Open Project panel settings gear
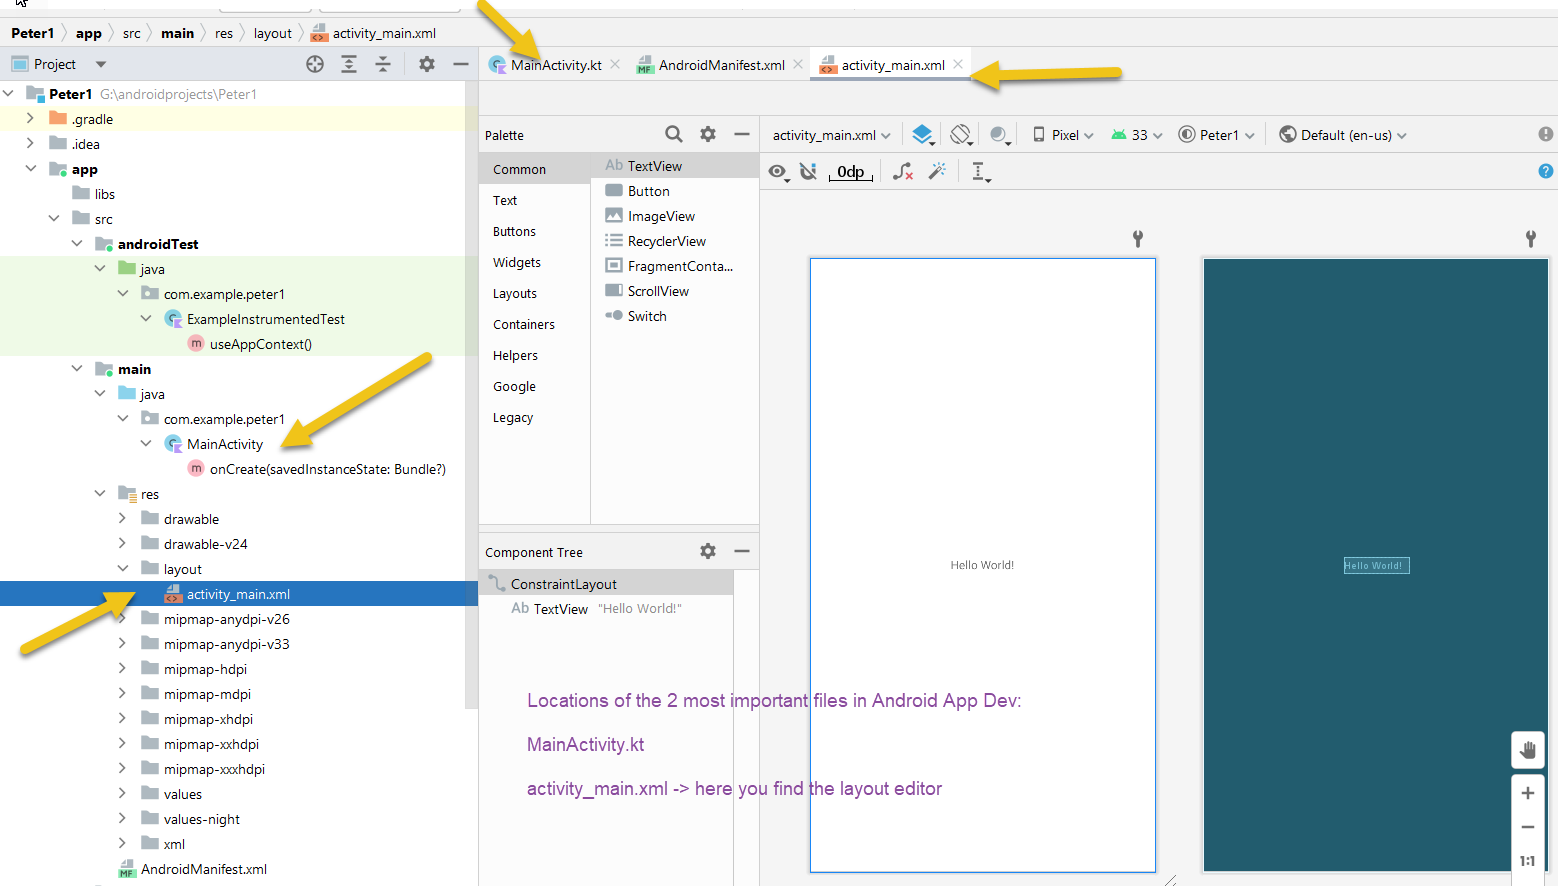Viewport: 1558px width, 886px height. click(427, 64)
